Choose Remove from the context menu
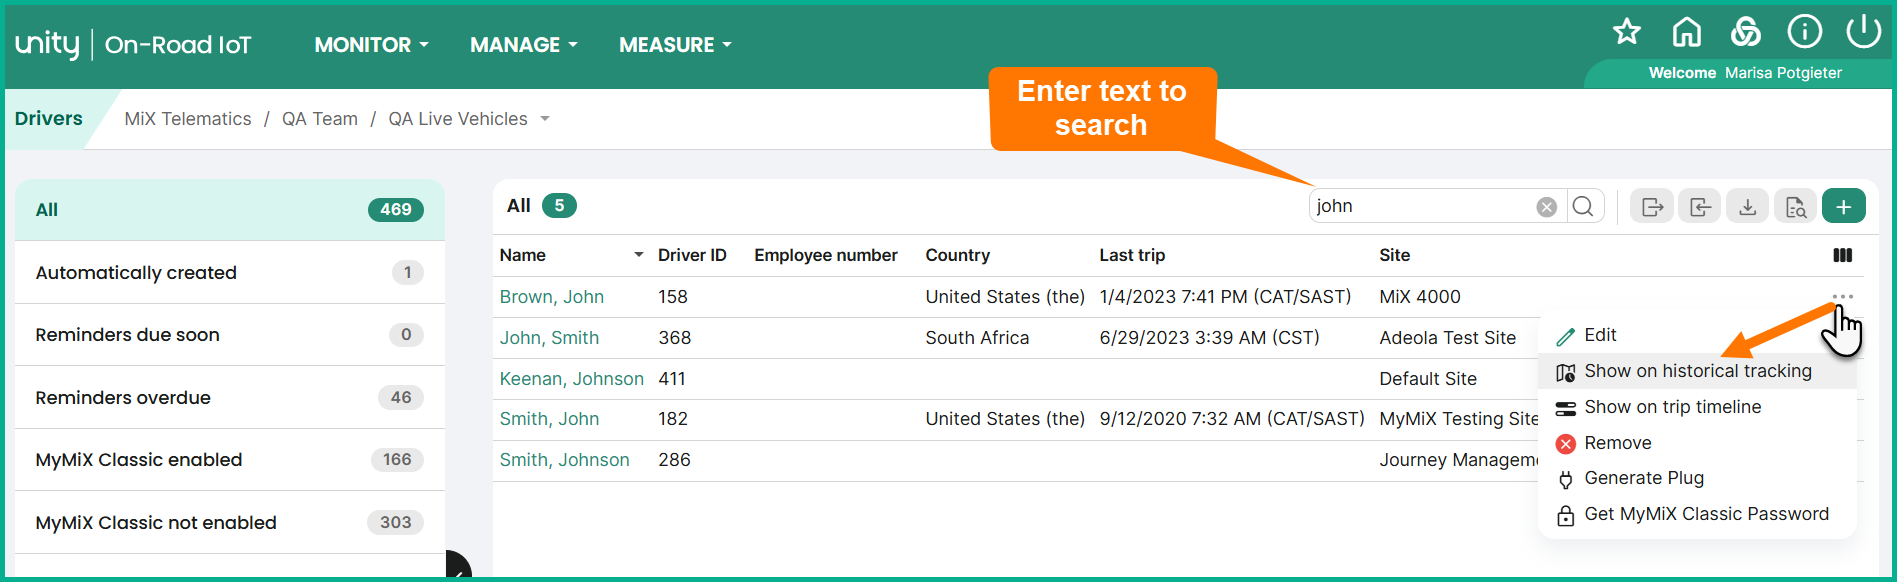1897x582 pixels. point(1617,443)
